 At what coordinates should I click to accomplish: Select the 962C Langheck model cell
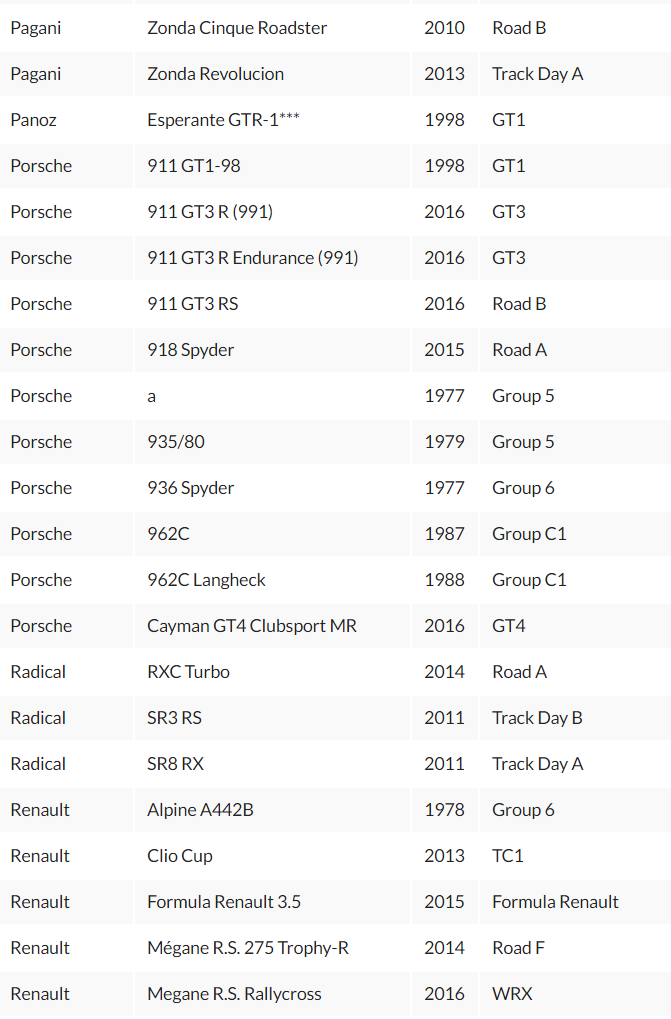[273, 580]
